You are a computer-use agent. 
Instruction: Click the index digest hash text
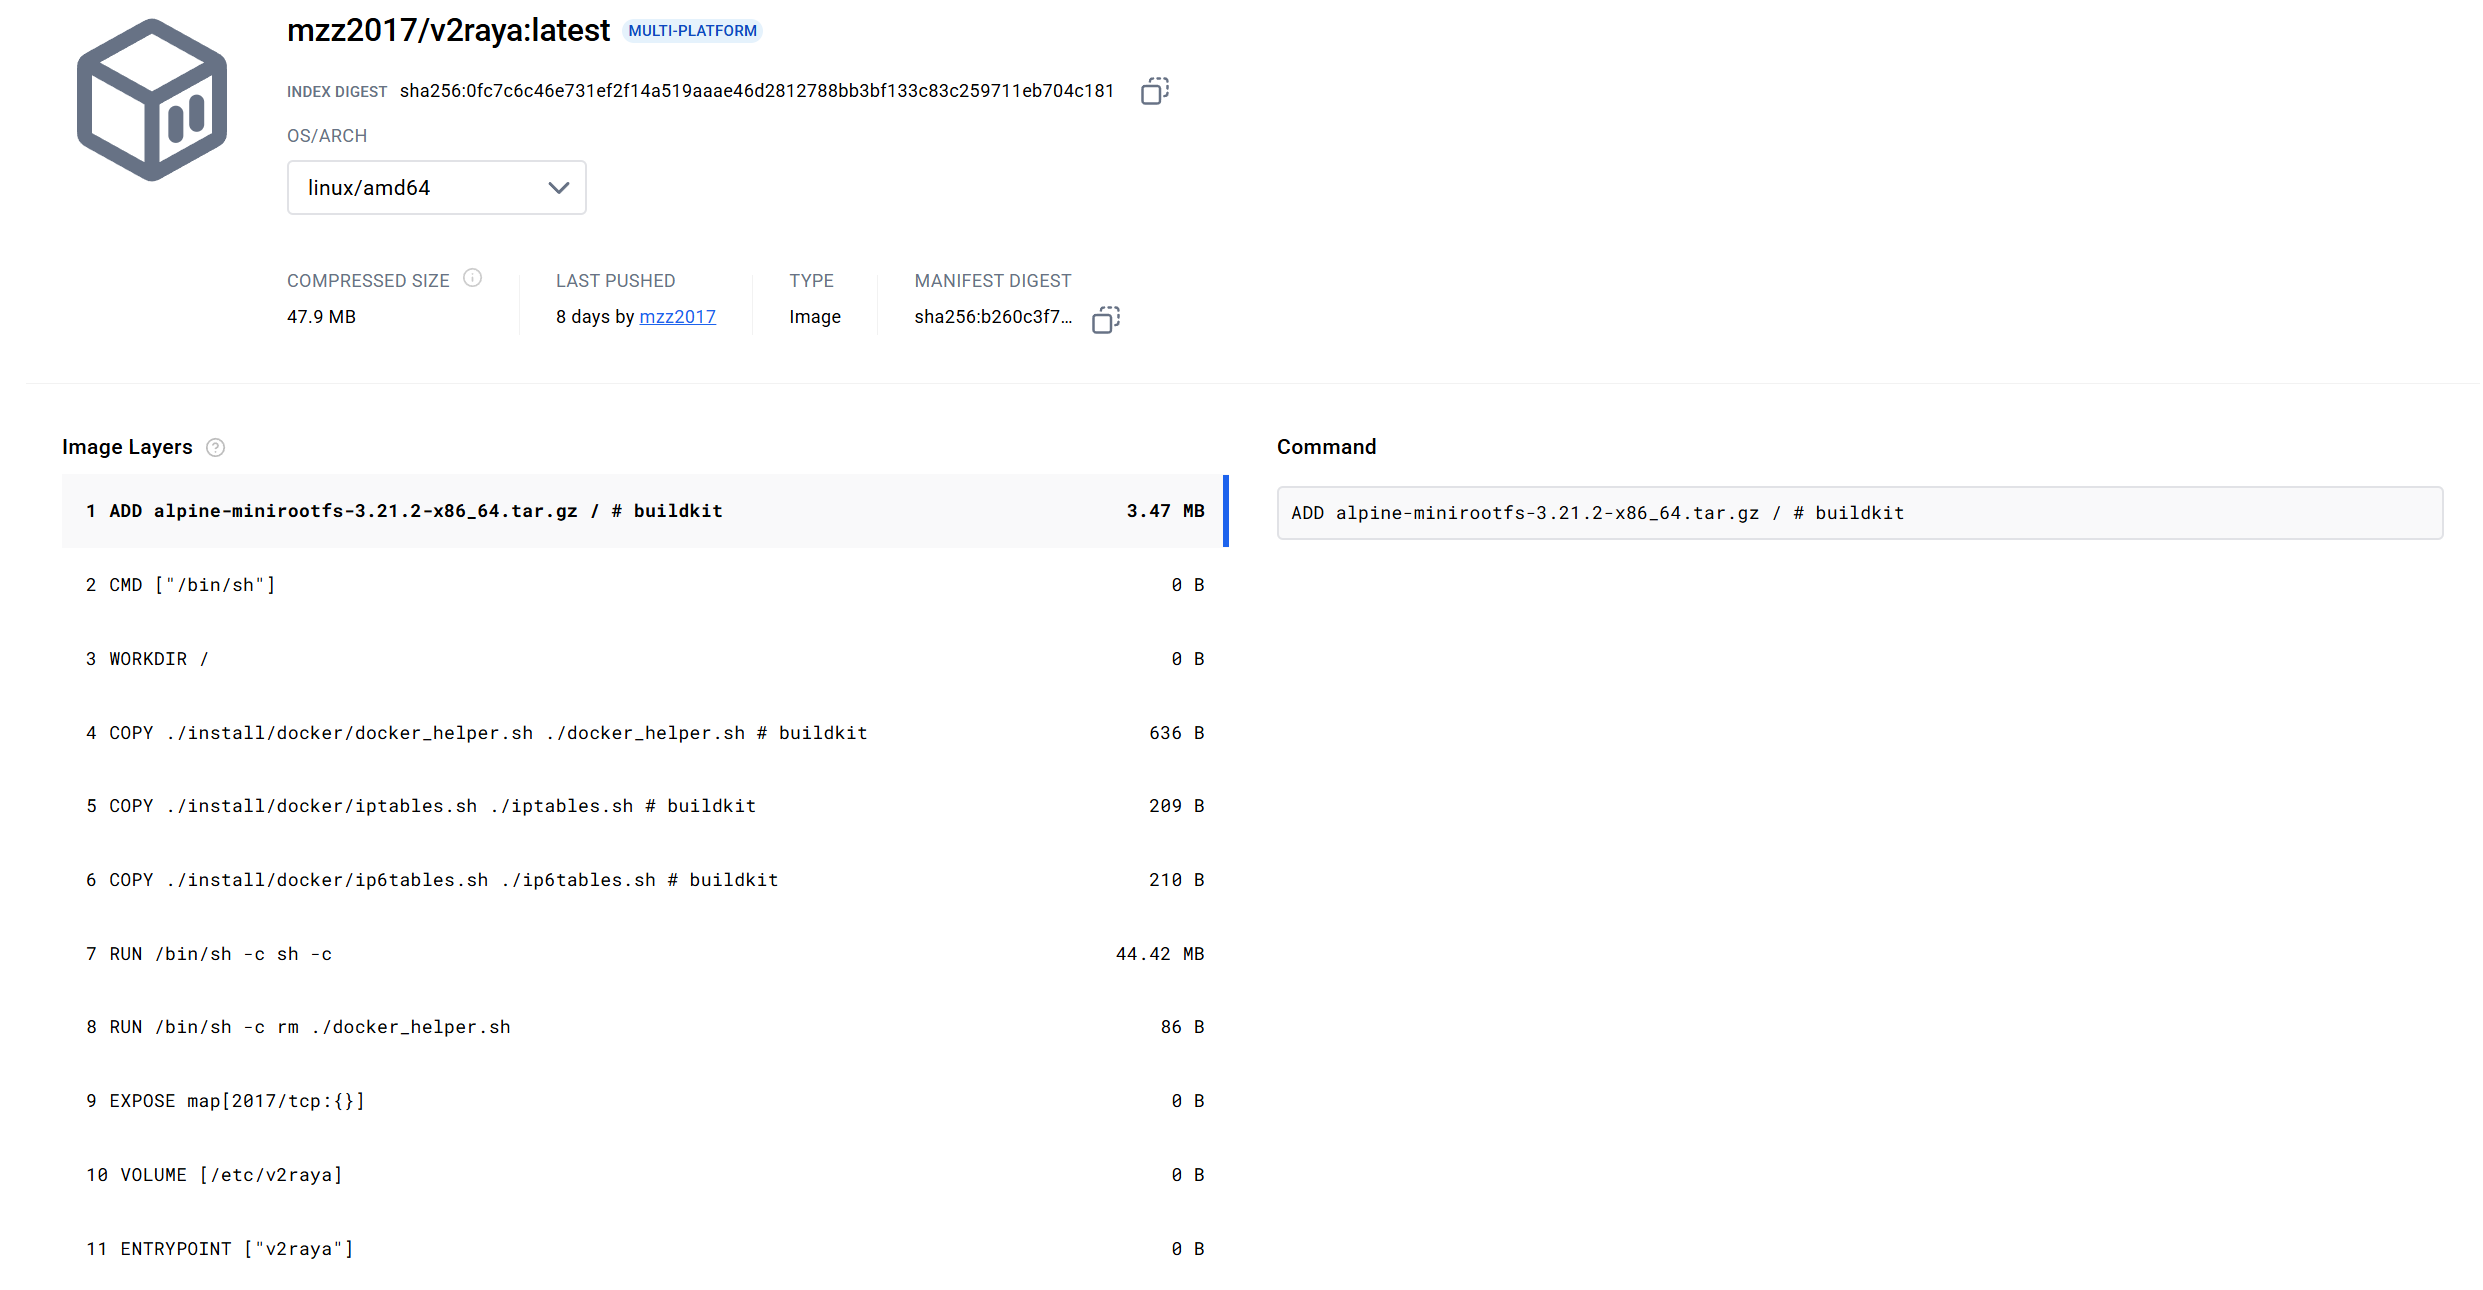(757, 91)
